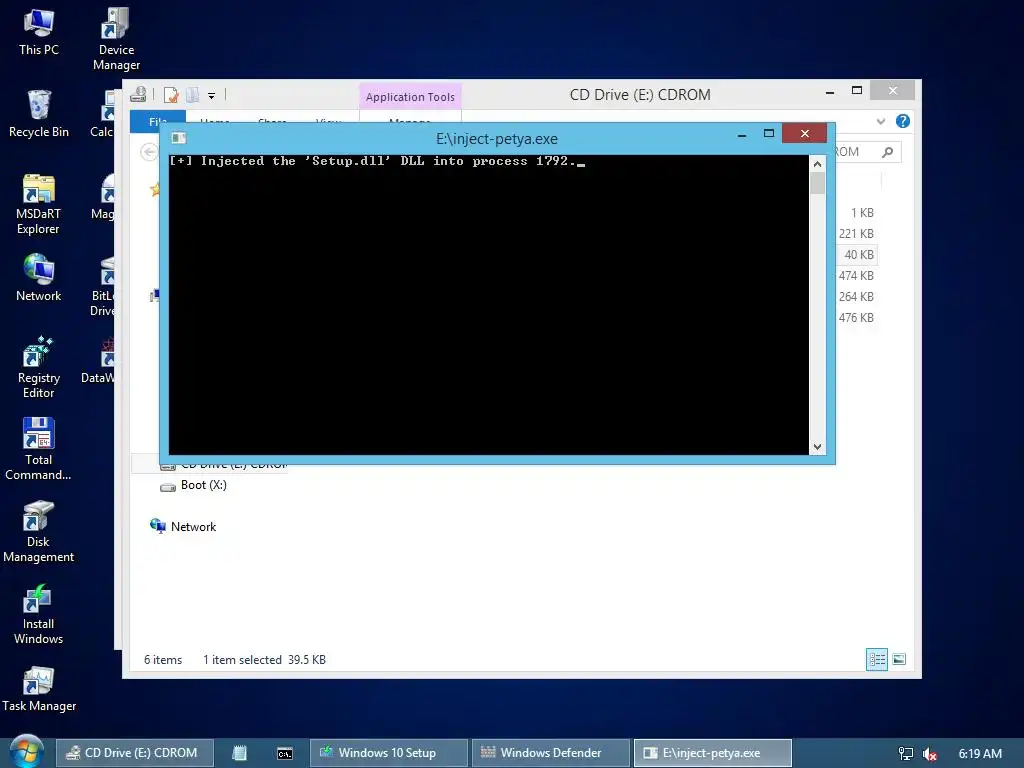The image size is (1024, 768).
Task: Click the 1 KB file size entry
Action: pos(862,213)
